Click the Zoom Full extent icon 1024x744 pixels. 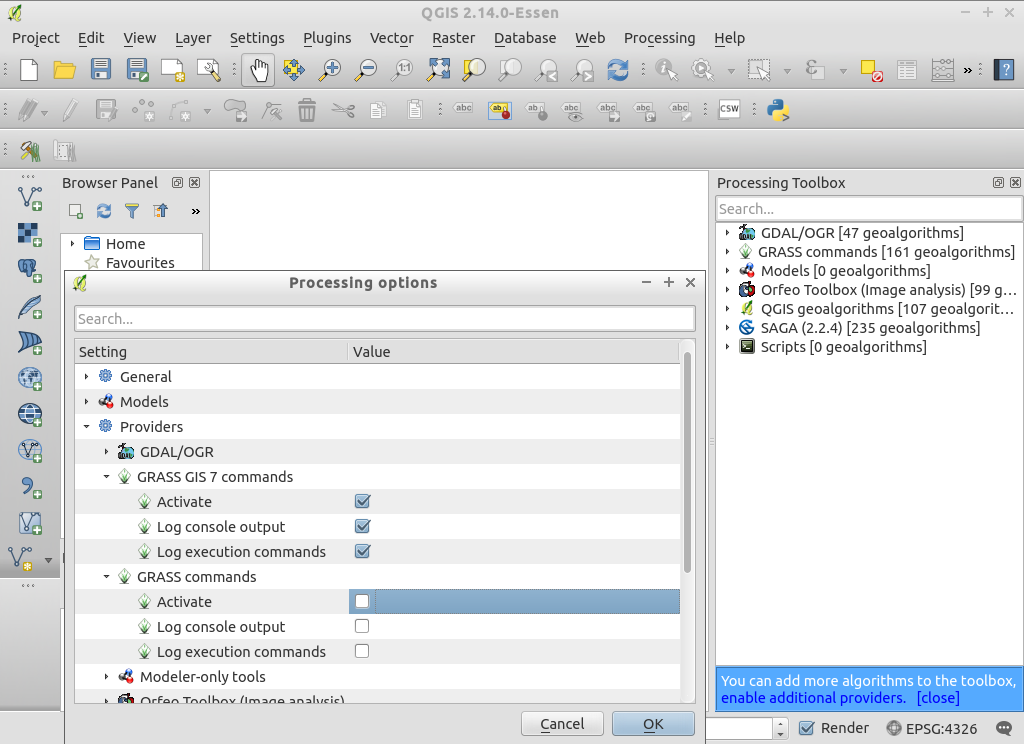click(438, 69)
